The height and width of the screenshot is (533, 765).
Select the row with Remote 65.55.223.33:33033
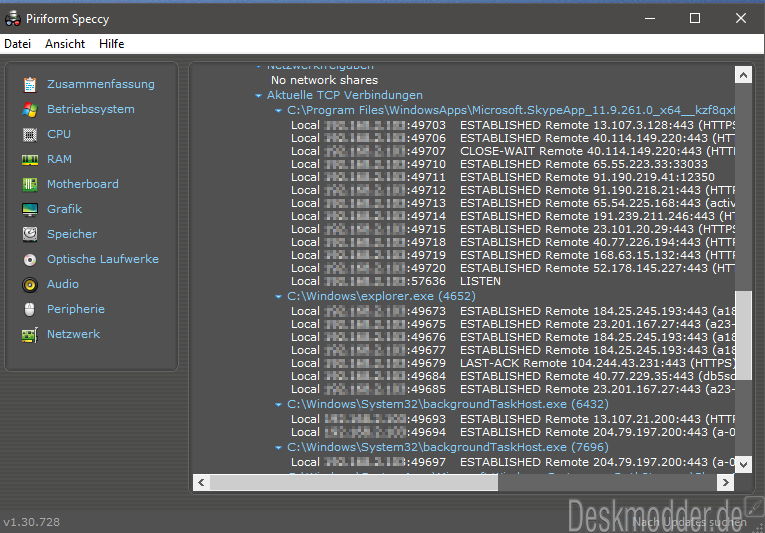(499, 164)
